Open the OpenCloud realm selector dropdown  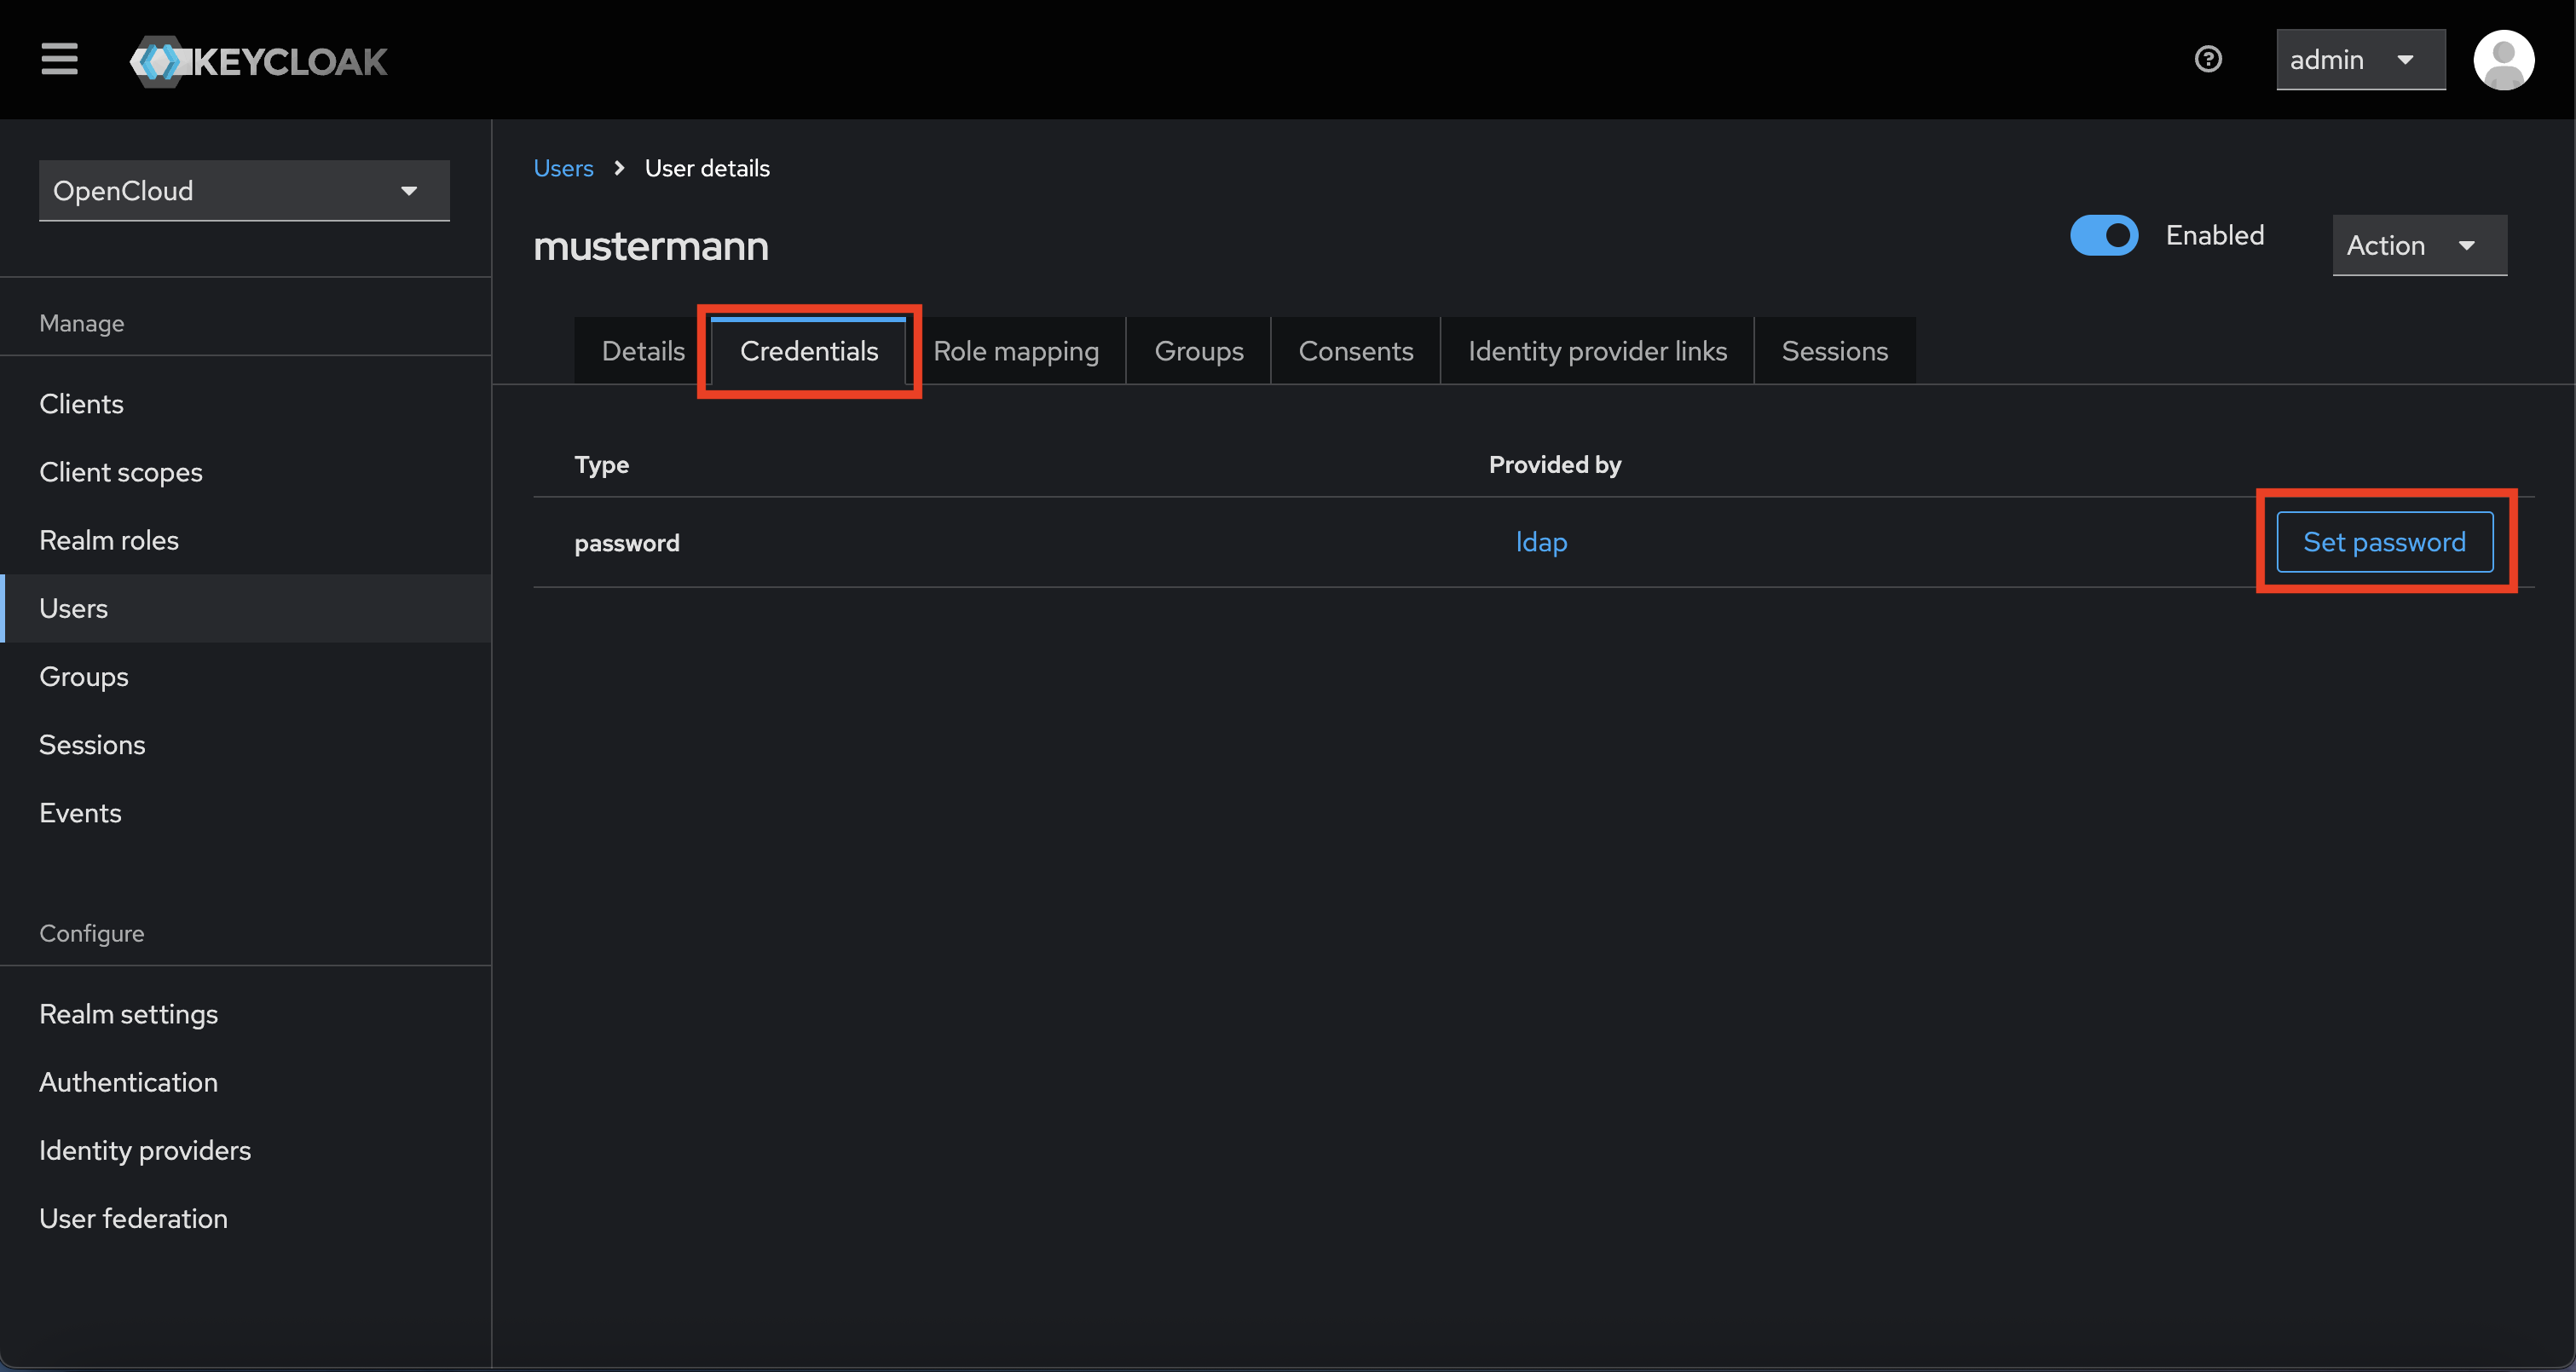[x=243, y=190]
